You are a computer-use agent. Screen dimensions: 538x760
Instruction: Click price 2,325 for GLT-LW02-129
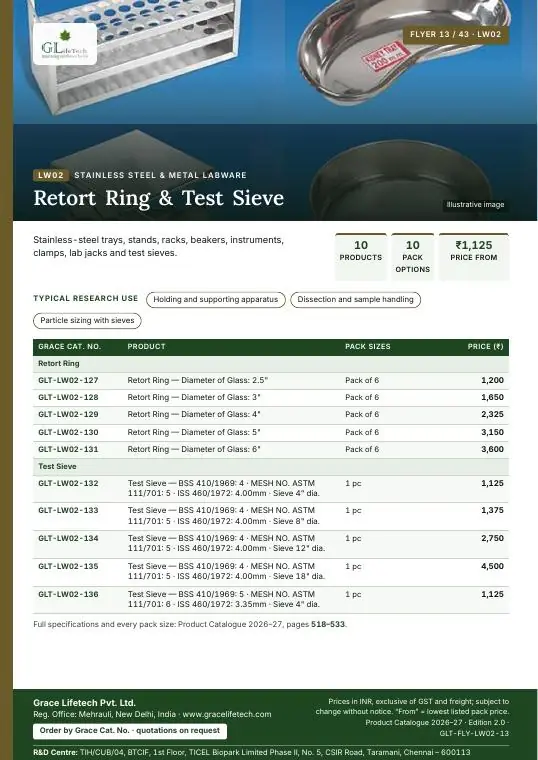[x=492, y=414]
